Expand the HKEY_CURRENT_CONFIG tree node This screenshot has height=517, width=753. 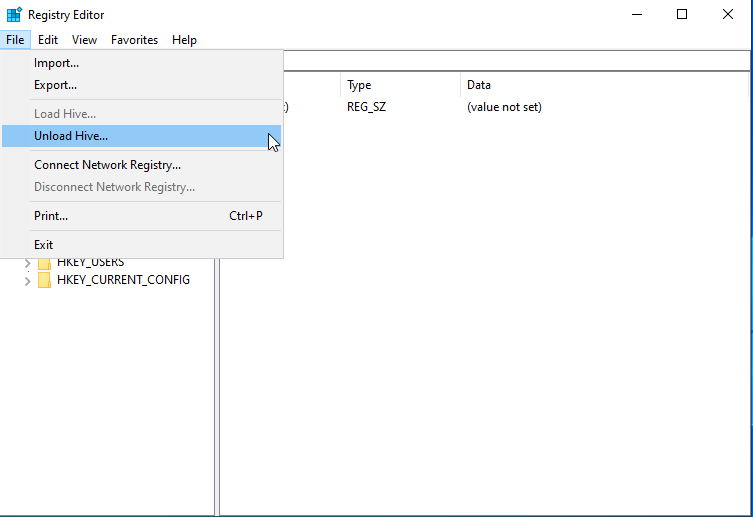click(27, 281)
